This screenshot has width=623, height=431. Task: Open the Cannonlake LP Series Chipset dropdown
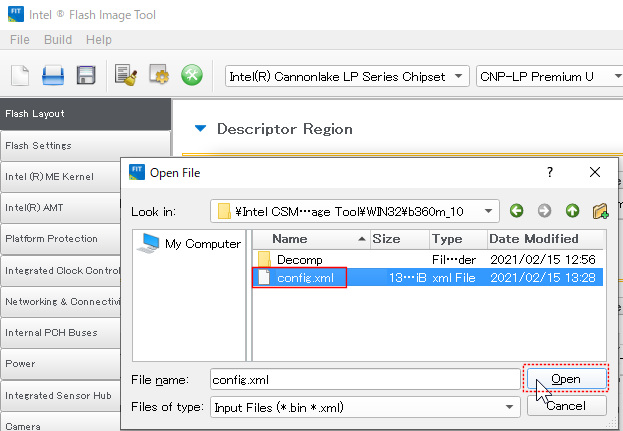pos(346,76)
